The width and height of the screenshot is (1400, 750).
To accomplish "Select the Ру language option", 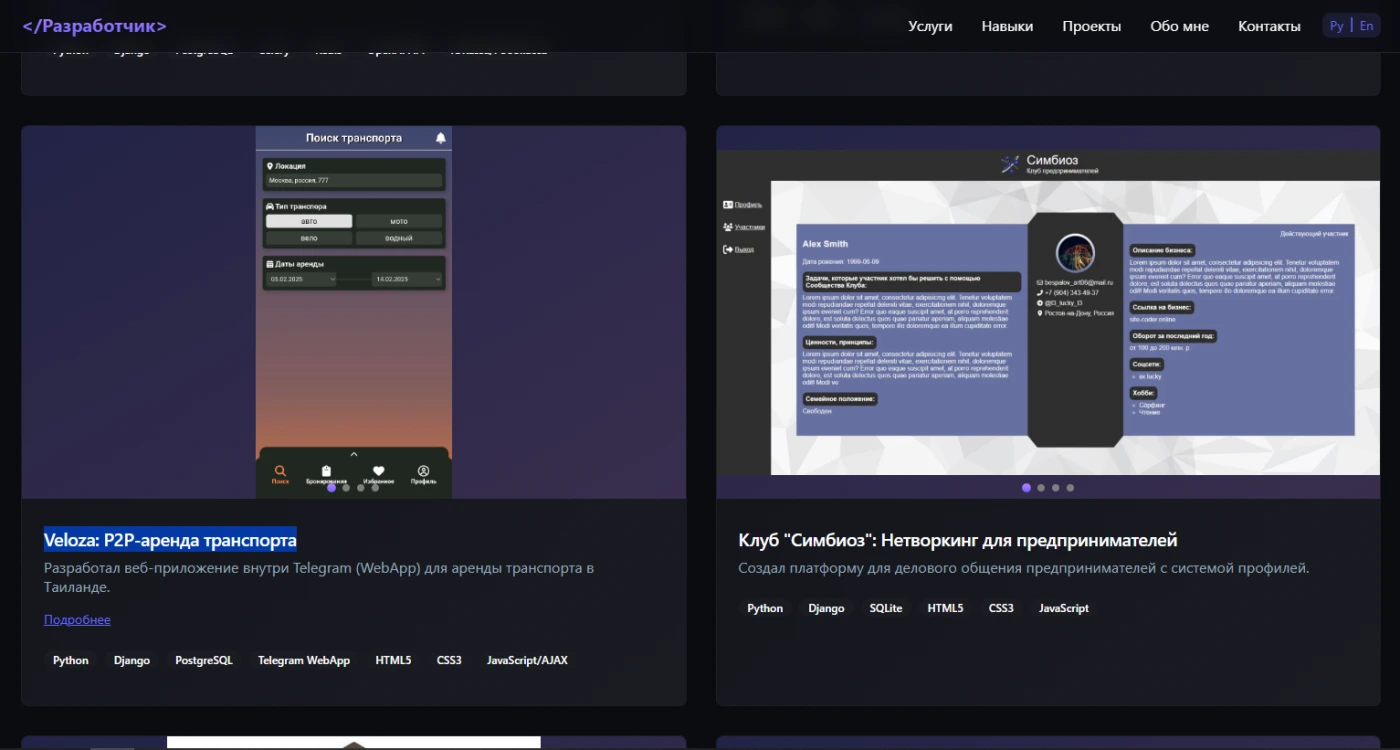I will point(1336,26).
